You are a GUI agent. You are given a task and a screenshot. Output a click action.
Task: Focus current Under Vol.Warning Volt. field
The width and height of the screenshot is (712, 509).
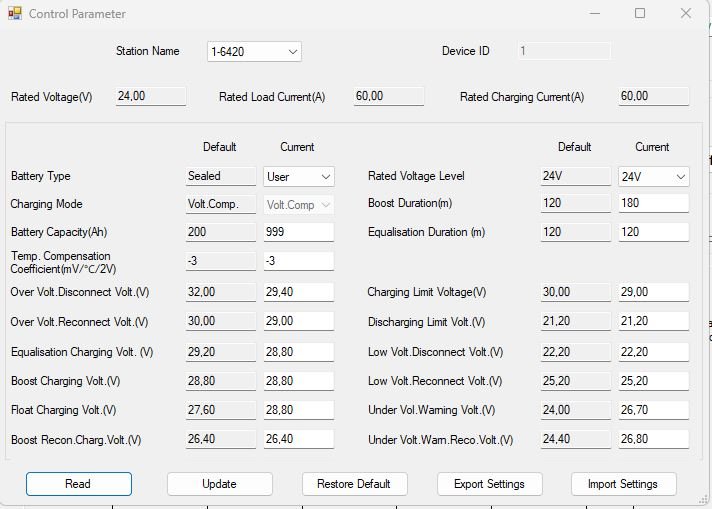point(653,410)
